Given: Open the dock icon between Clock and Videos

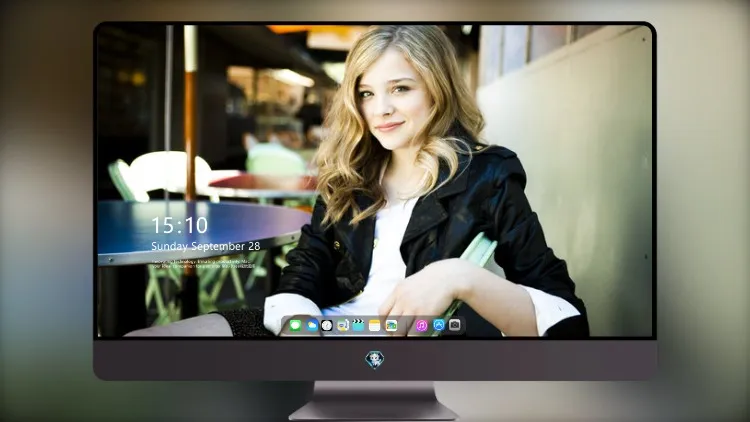Looking at the screenshot, I should click(342, 326).
